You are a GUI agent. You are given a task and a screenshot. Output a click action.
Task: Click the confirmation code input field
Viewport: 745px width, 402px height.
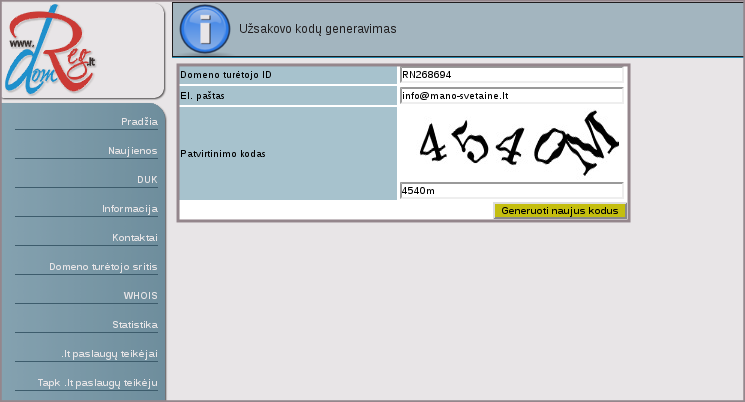(511, 191)
